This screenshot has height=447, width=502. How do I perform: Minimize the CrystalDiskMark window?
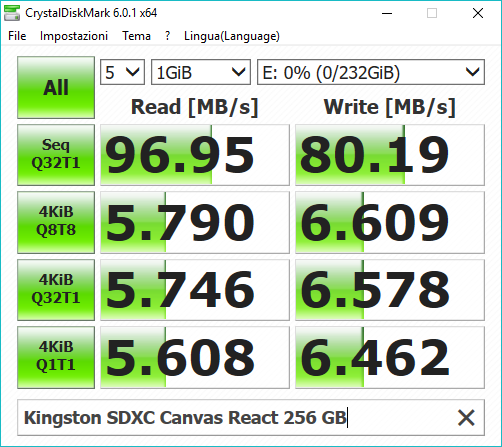[x=387, y=13]
